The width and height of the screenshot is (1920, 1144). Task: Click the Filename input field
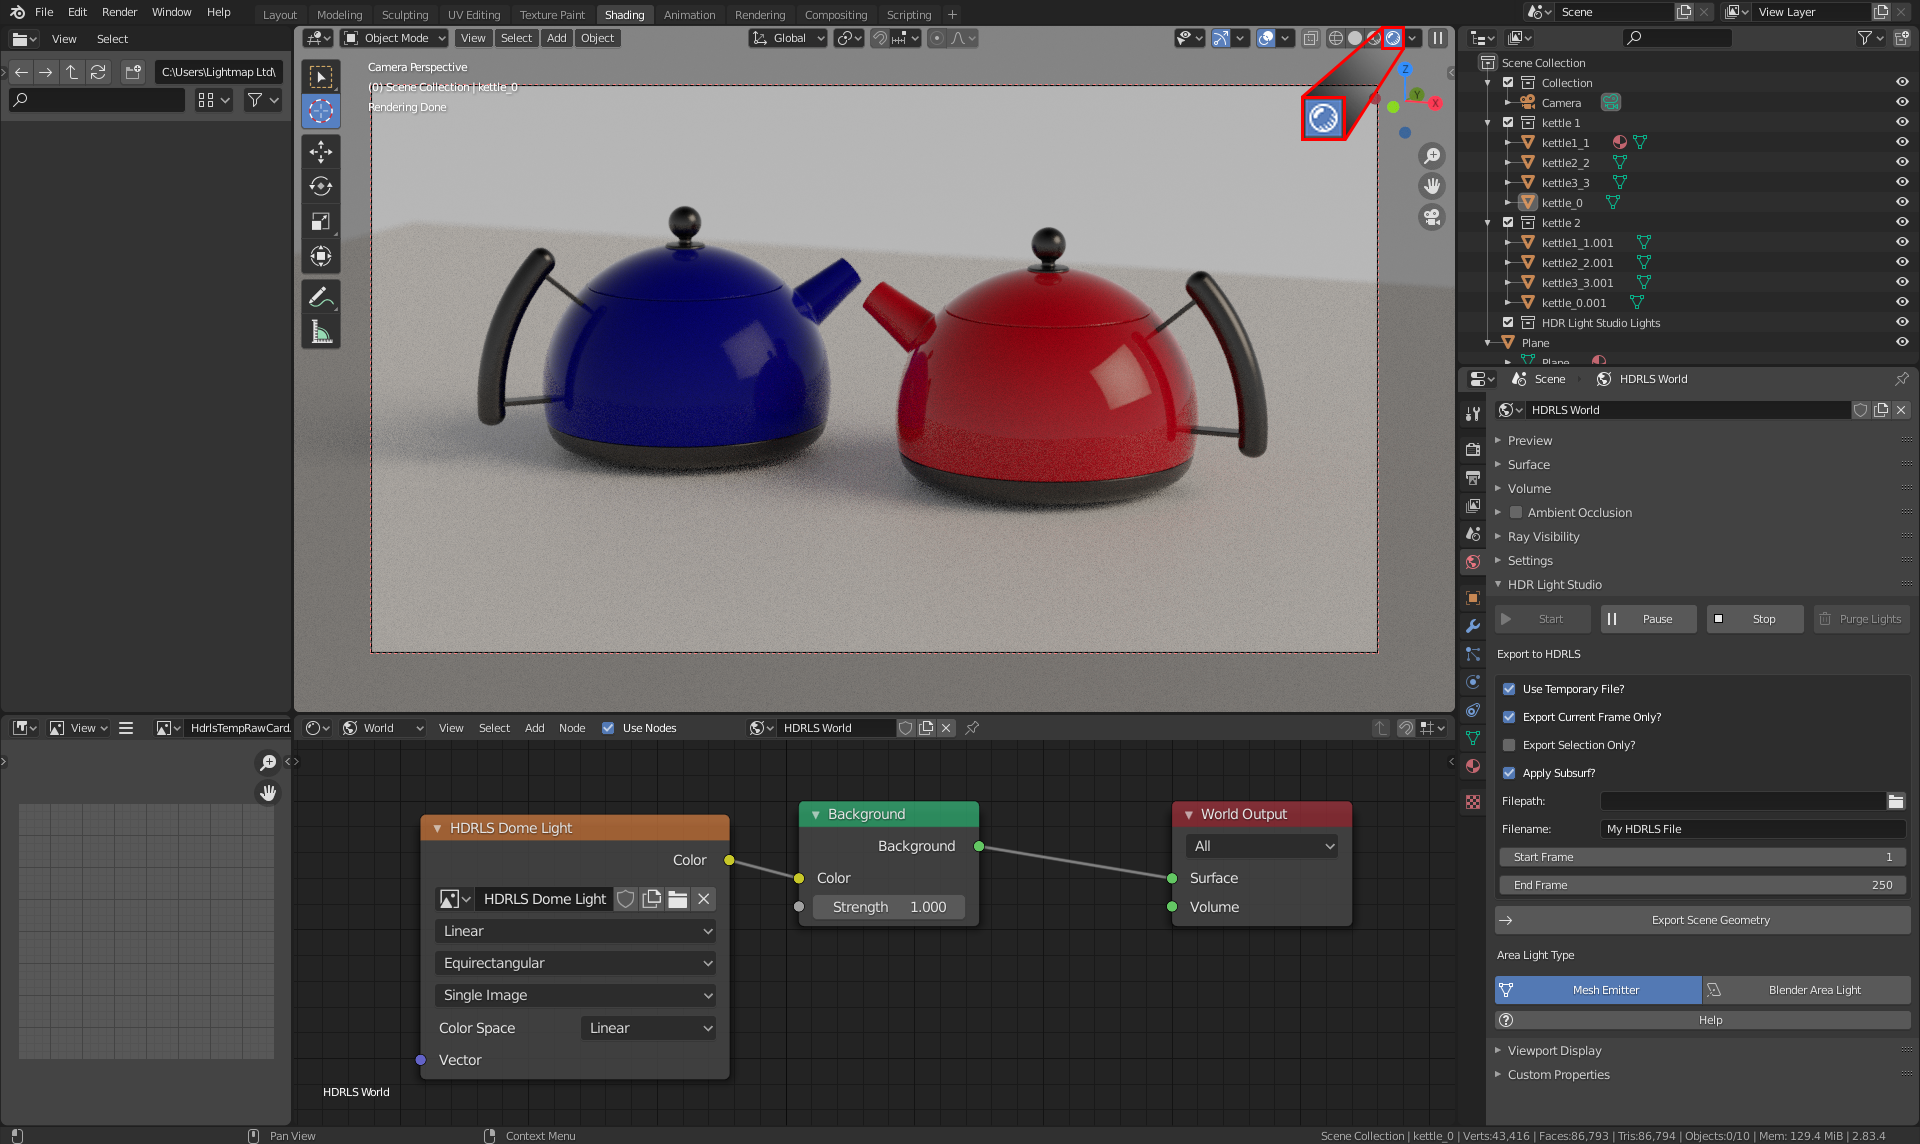pos(1753,829)
